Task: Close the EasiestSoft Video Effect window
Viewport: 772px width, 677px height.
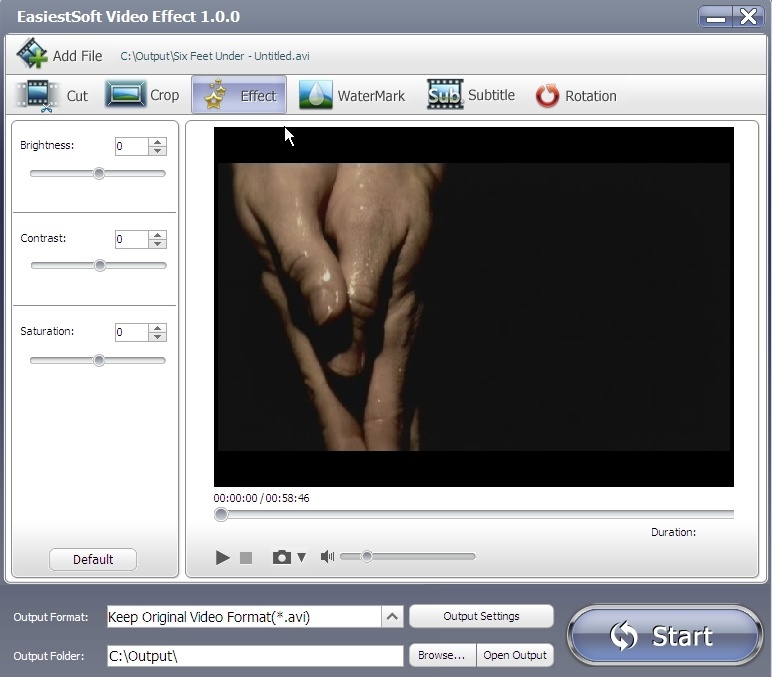Action: (x=748, y=17)
